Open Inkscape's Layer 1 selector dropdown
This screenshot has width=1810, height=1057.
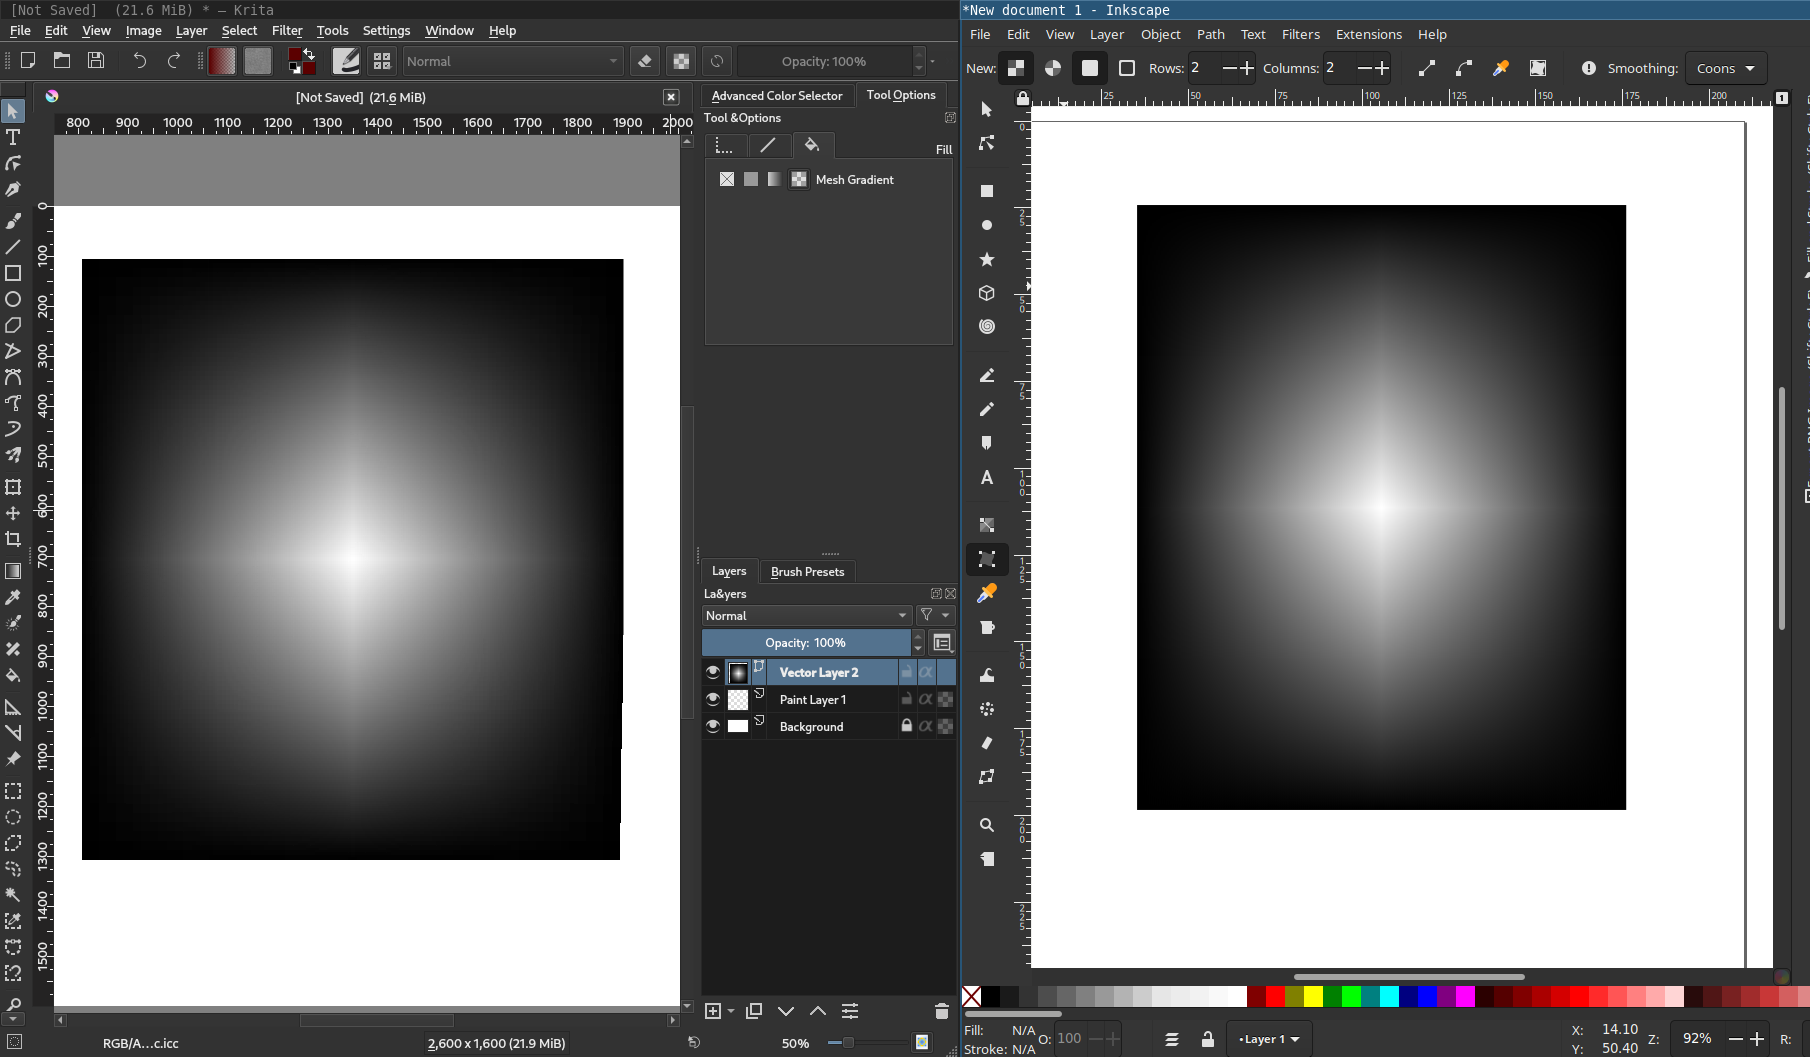tap(1269, 1039)
